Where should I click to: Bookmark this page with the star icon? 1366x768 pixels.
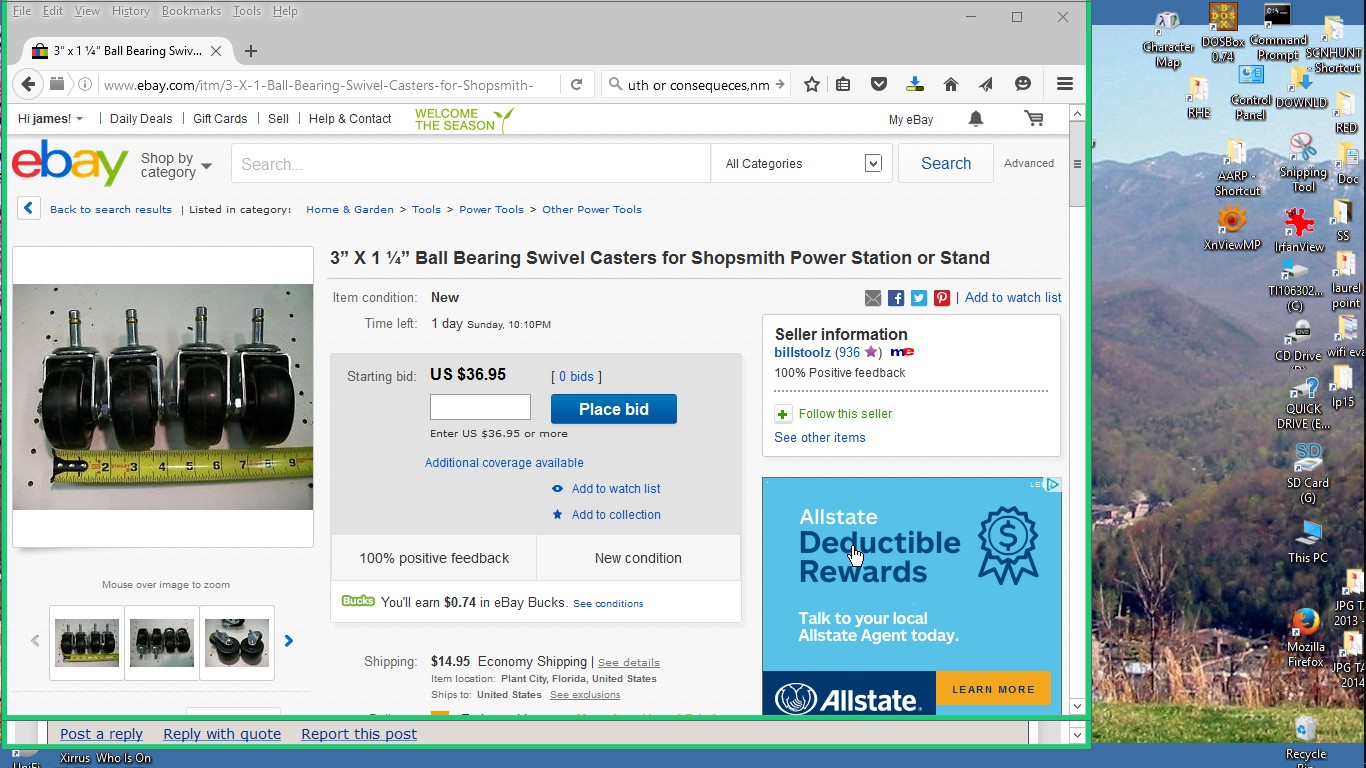coord(812,85)
